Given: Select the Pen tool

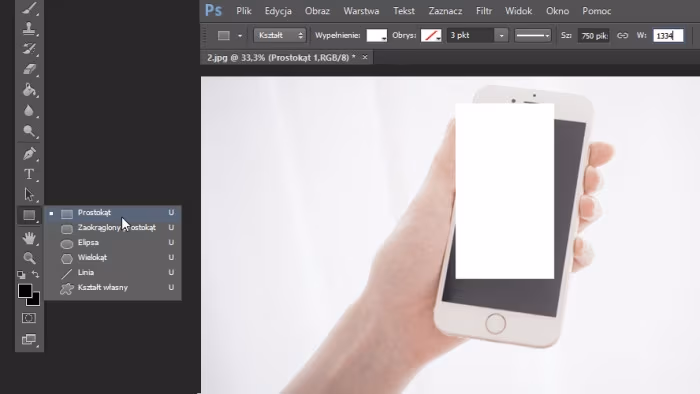Looking at the screenshot, I should [x=29, y=153].
